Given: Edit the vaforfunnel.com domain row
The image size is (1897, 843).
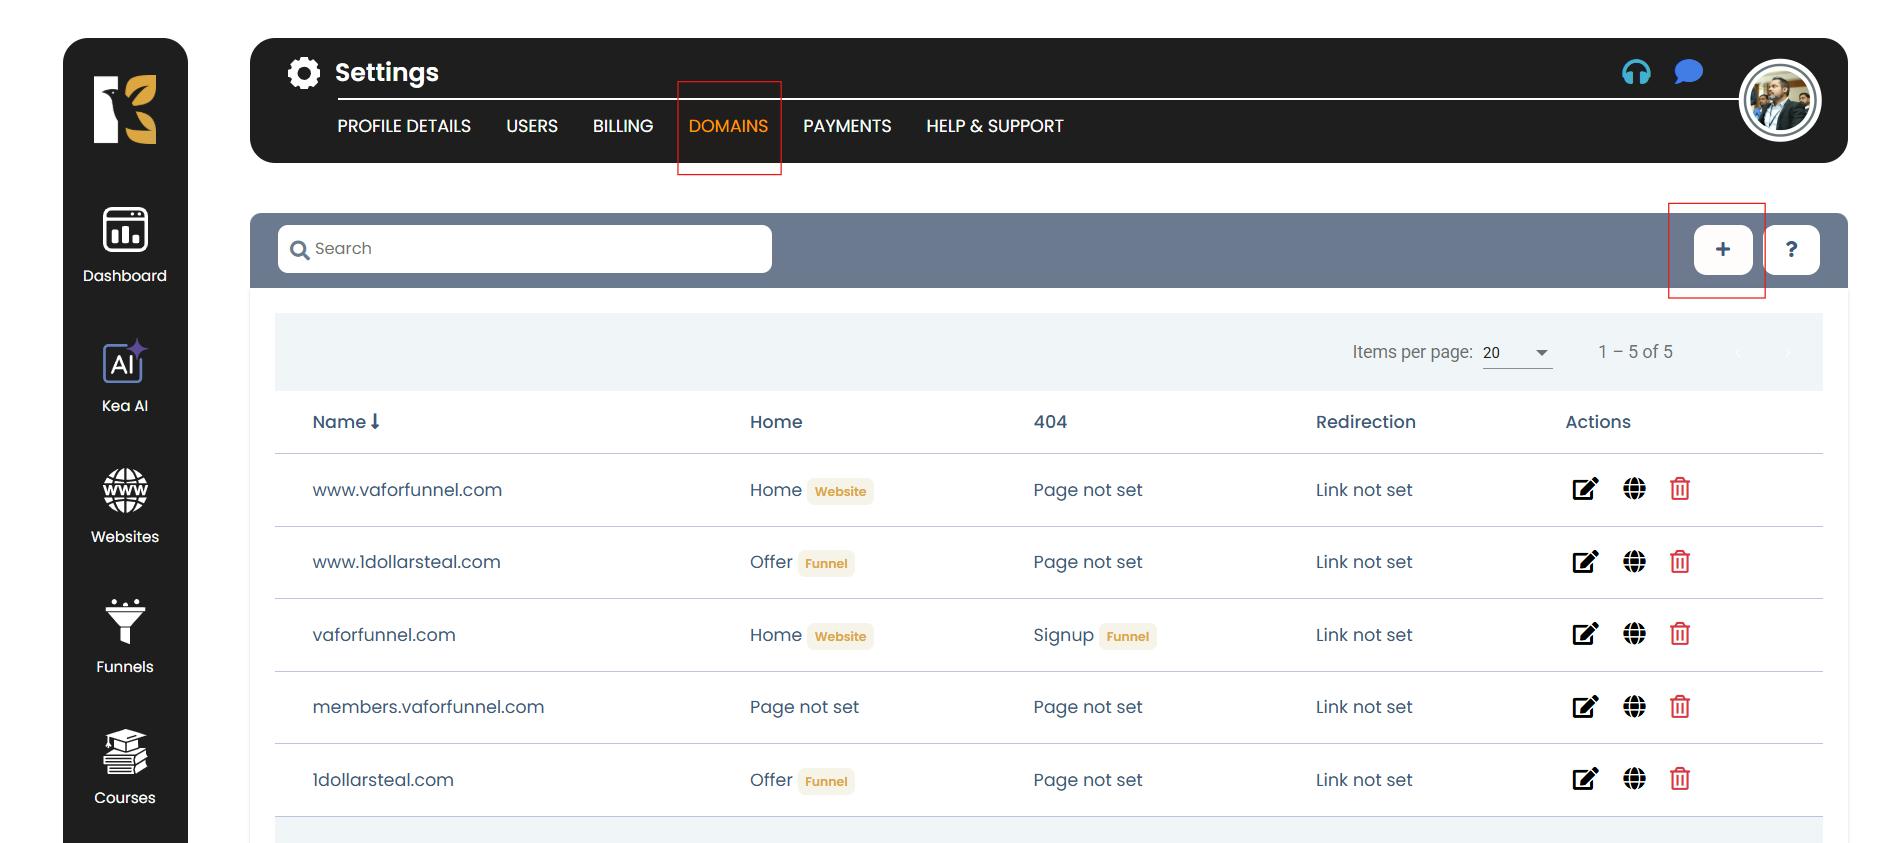Looking at the screenshot, I should pyautogui.click(x=1585, y=634).
